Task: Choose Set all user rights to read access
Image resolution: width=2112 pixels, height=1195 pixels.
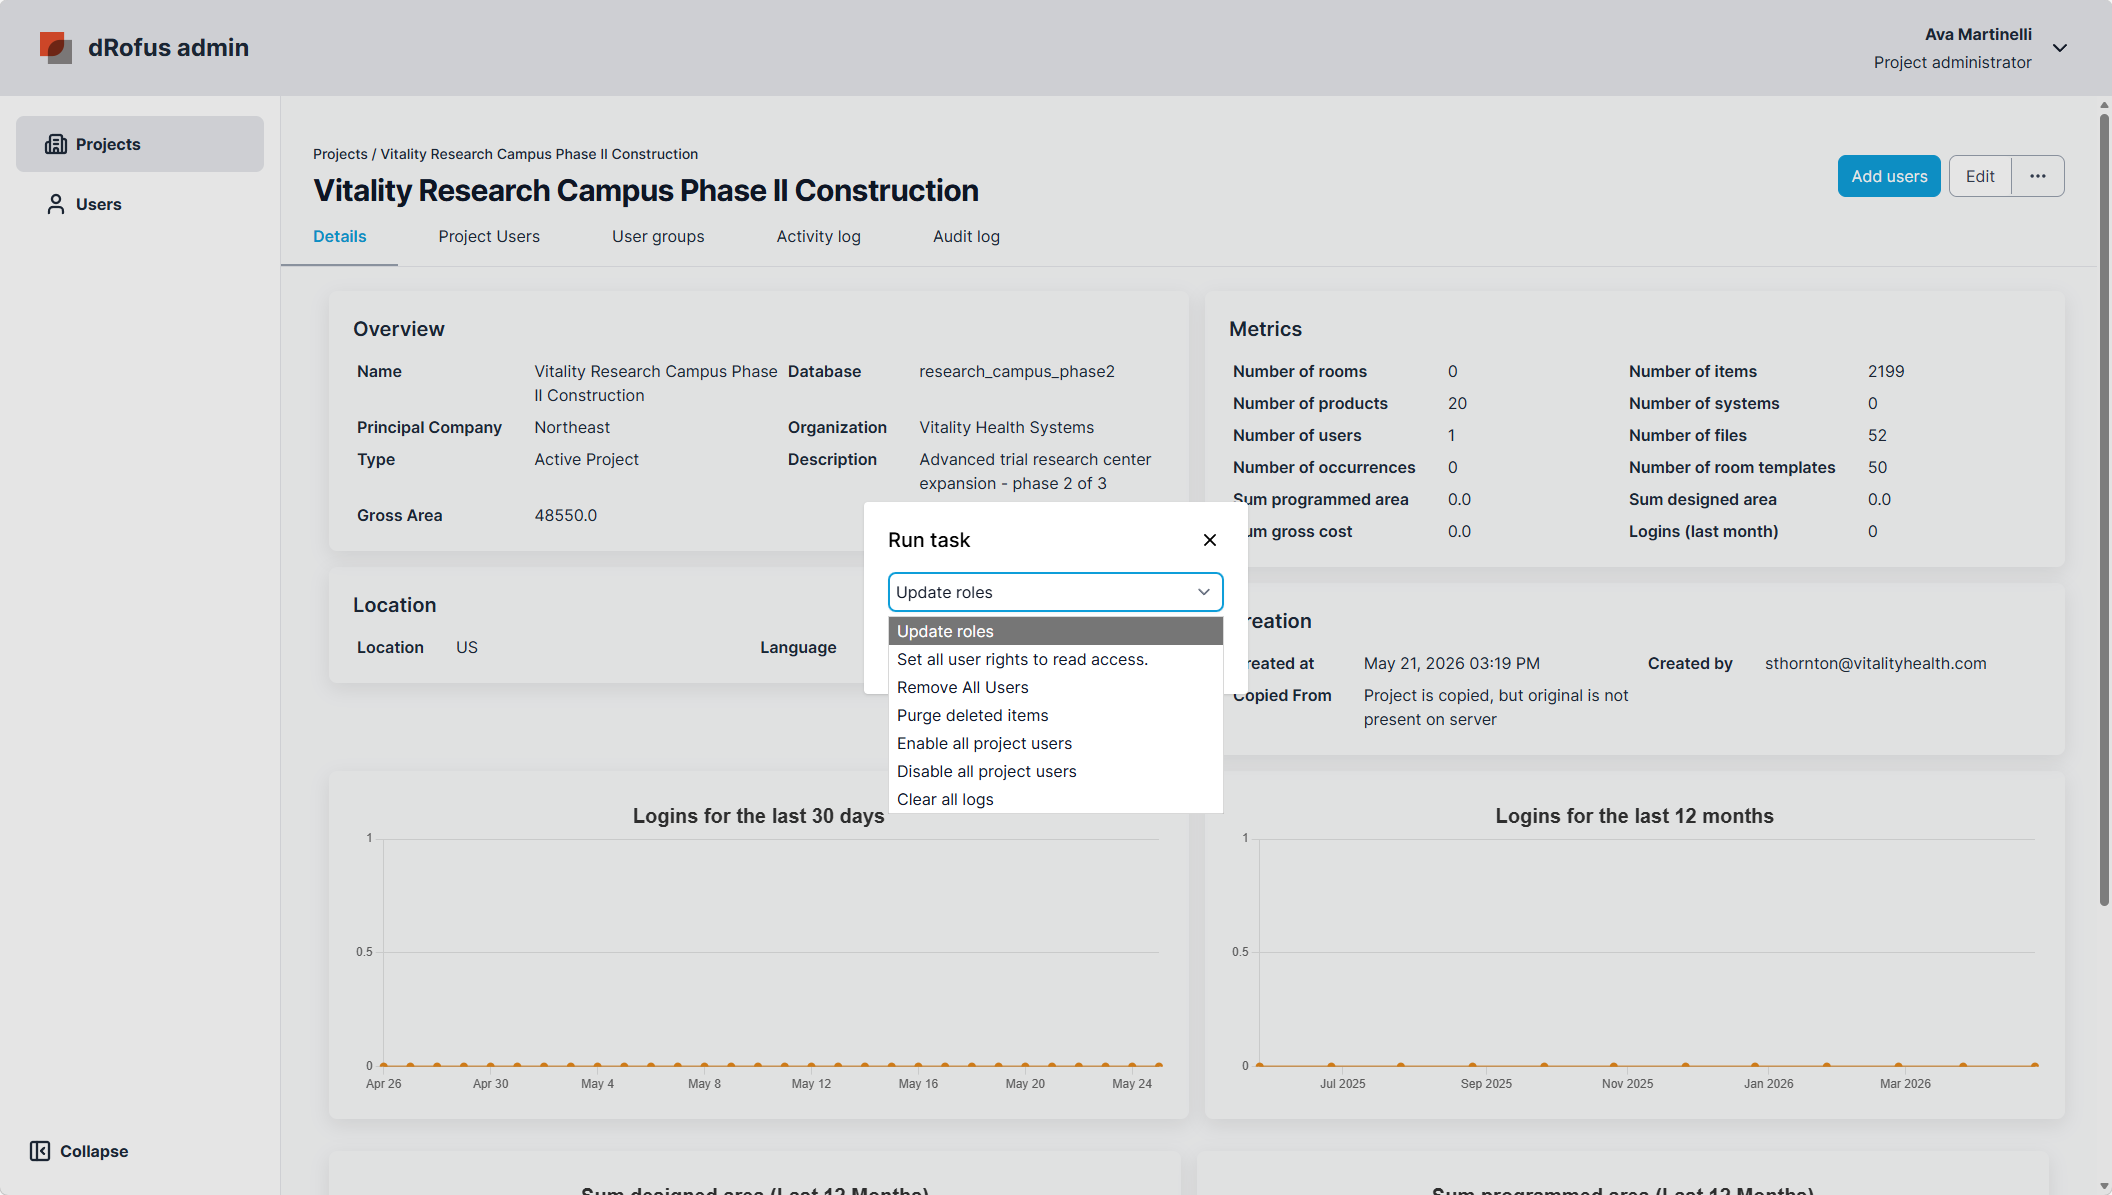Action: (x=1056, y=659)
